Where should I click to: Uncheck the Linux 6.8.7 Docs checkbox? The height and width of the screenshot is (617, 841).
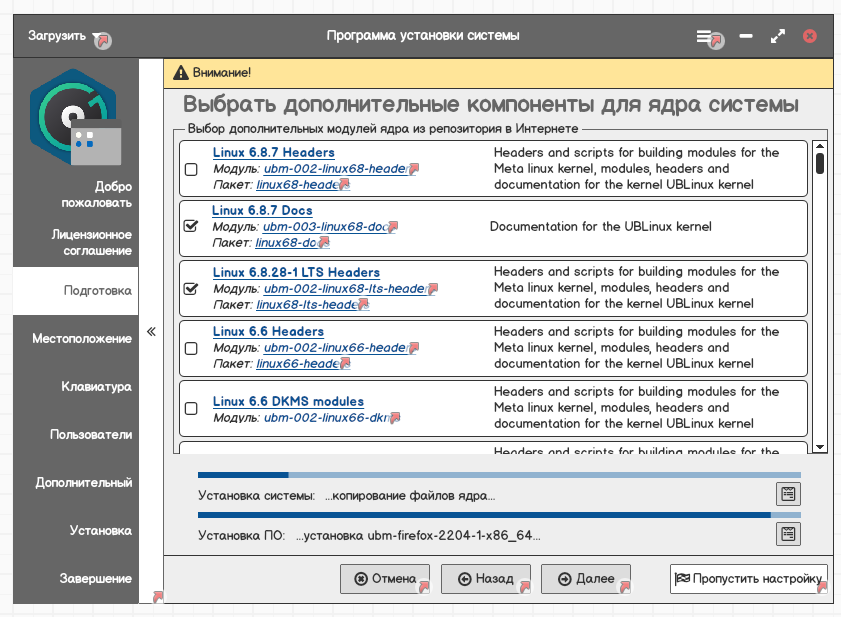point(191,227)
